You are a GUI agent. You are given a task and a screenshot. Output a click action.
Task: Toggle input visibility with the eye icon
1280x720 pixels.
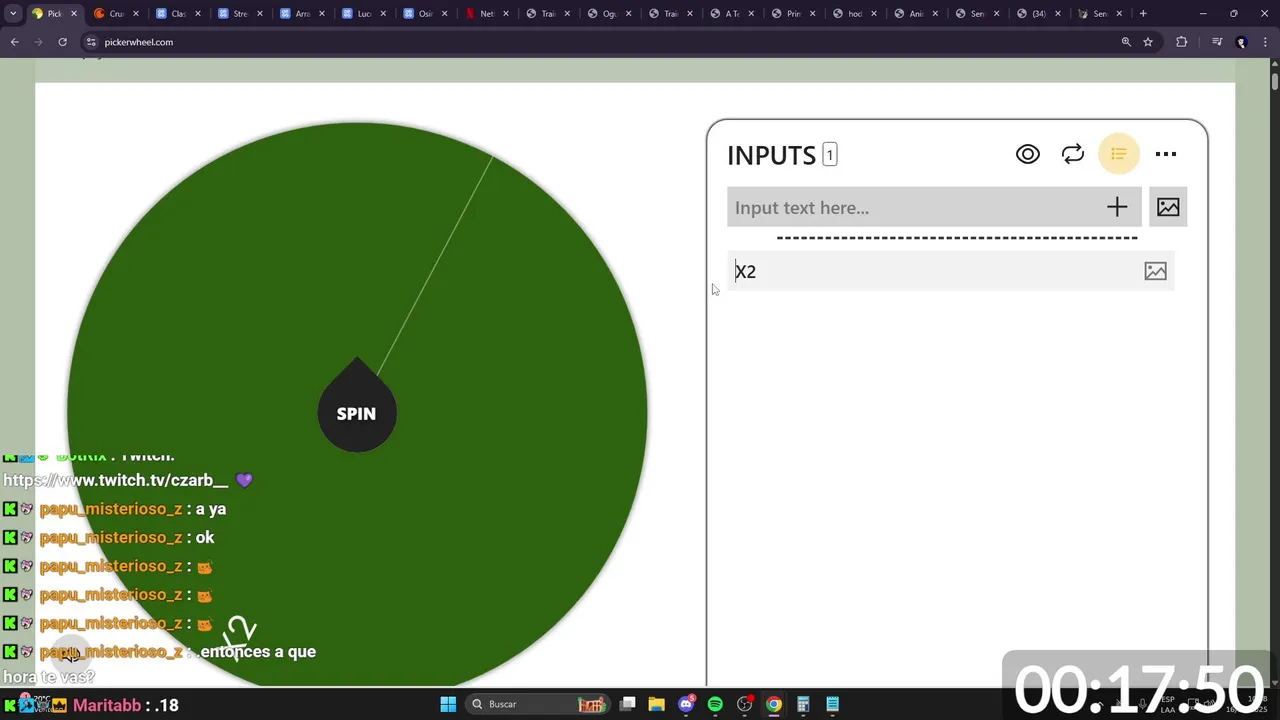pyautogui.click(x=1027, y=154)
